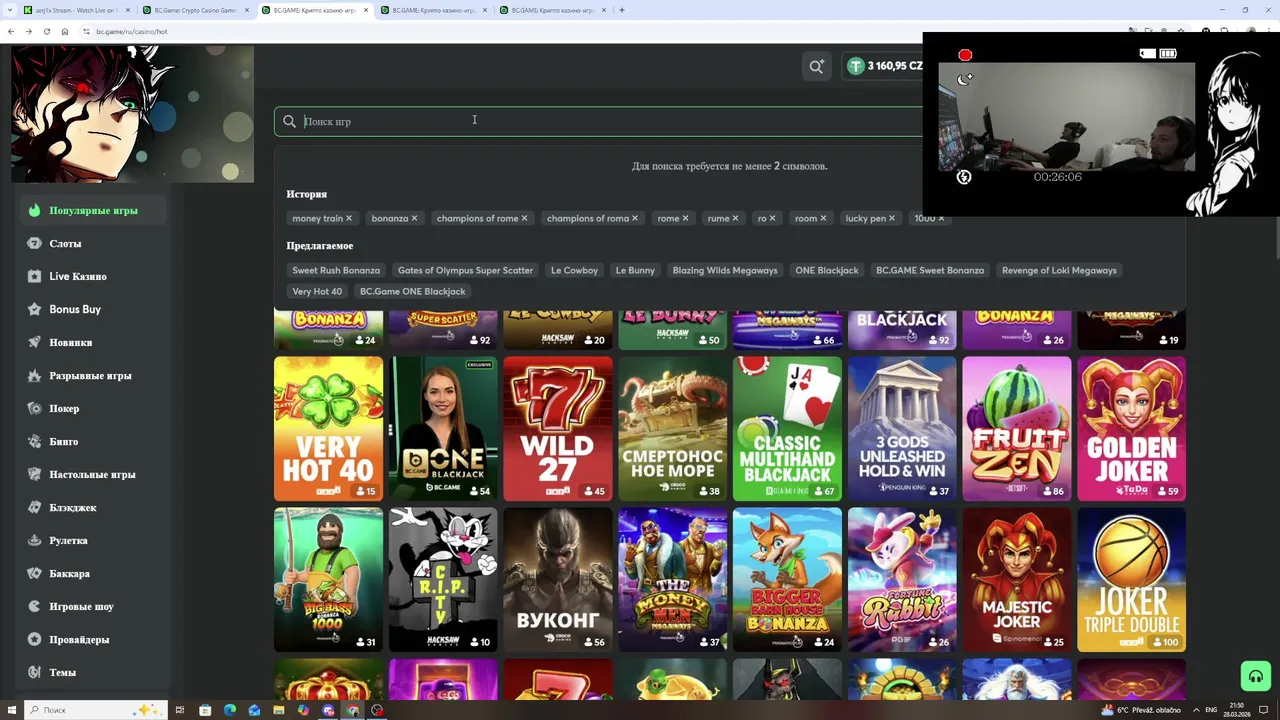Open File Explorer from taskbar
1280x720 pixels.
[x=279, y=710]
